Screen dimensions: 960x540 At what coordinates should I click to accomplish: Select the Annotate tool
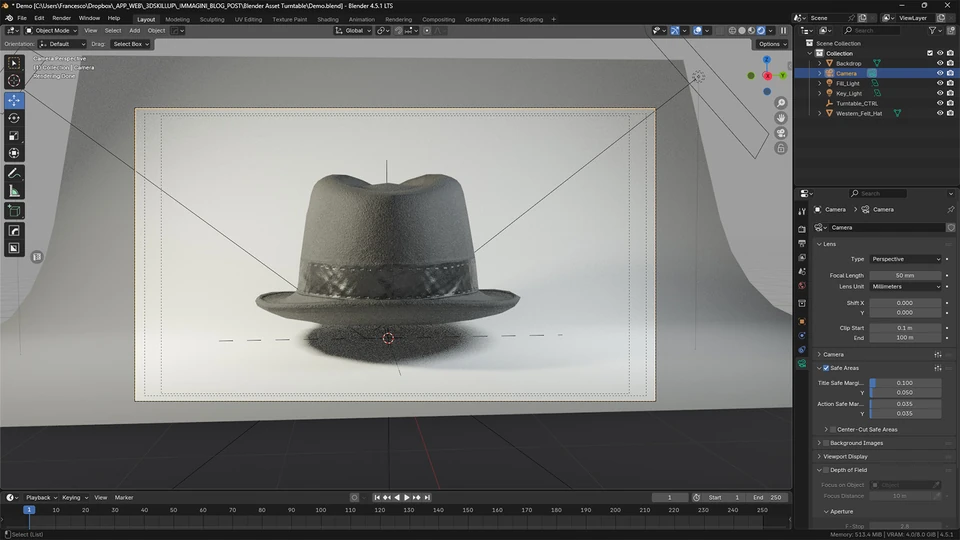point(14,174)
